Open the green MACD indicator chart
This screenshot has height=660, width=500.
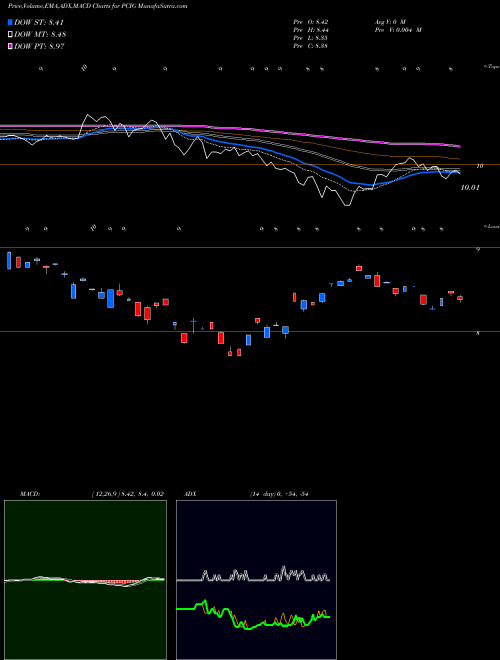(x=85, y=580)
